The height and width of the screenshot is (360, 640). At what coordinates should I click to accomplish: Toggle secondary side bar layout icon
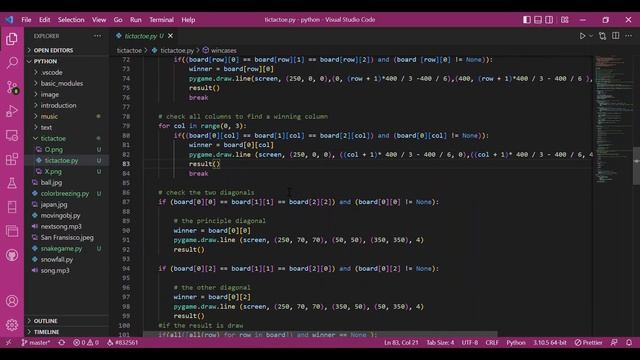(549, 20)
